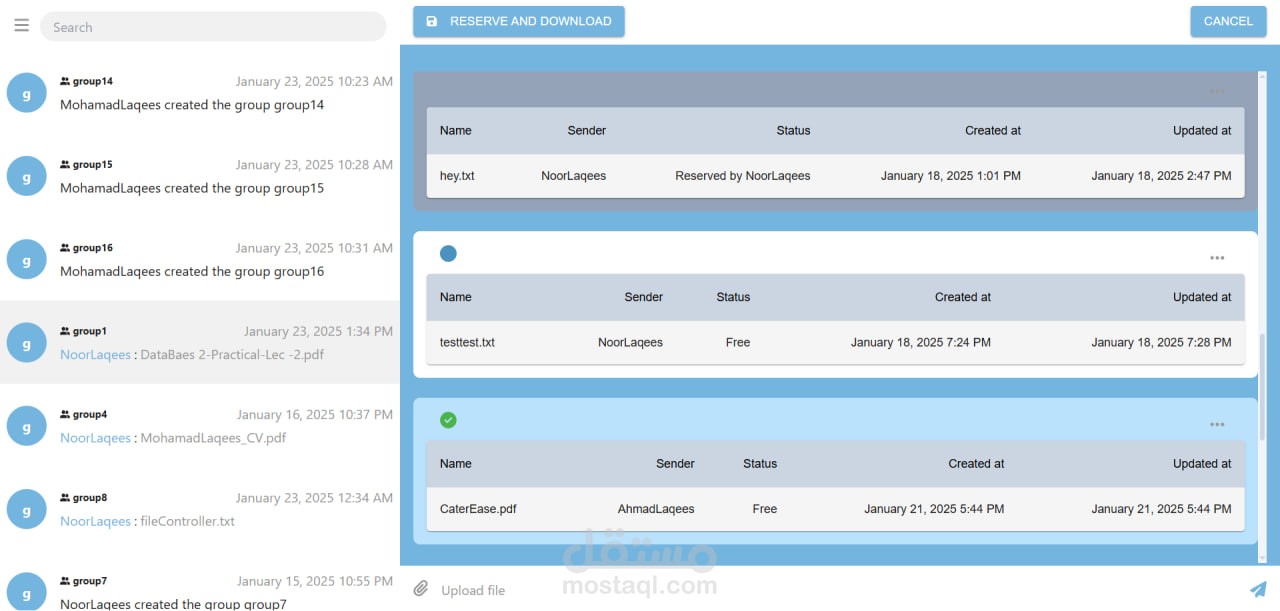Click the group4 avatar icon
The height and width of the screenshot is (611, 1280).
[x=26, y=426]
